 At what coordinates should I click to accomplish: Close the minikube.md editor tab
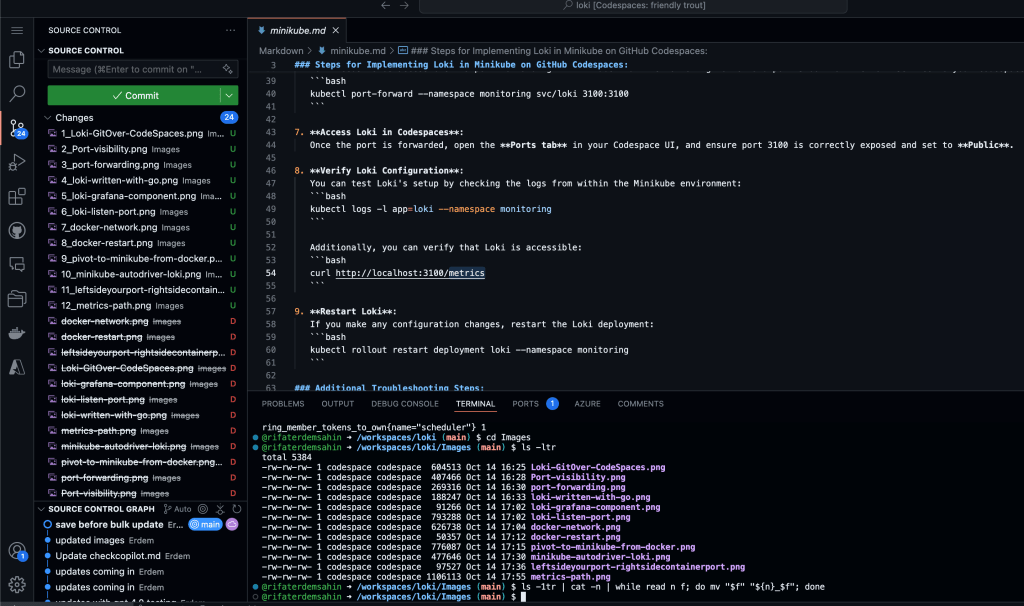(336, 31)
